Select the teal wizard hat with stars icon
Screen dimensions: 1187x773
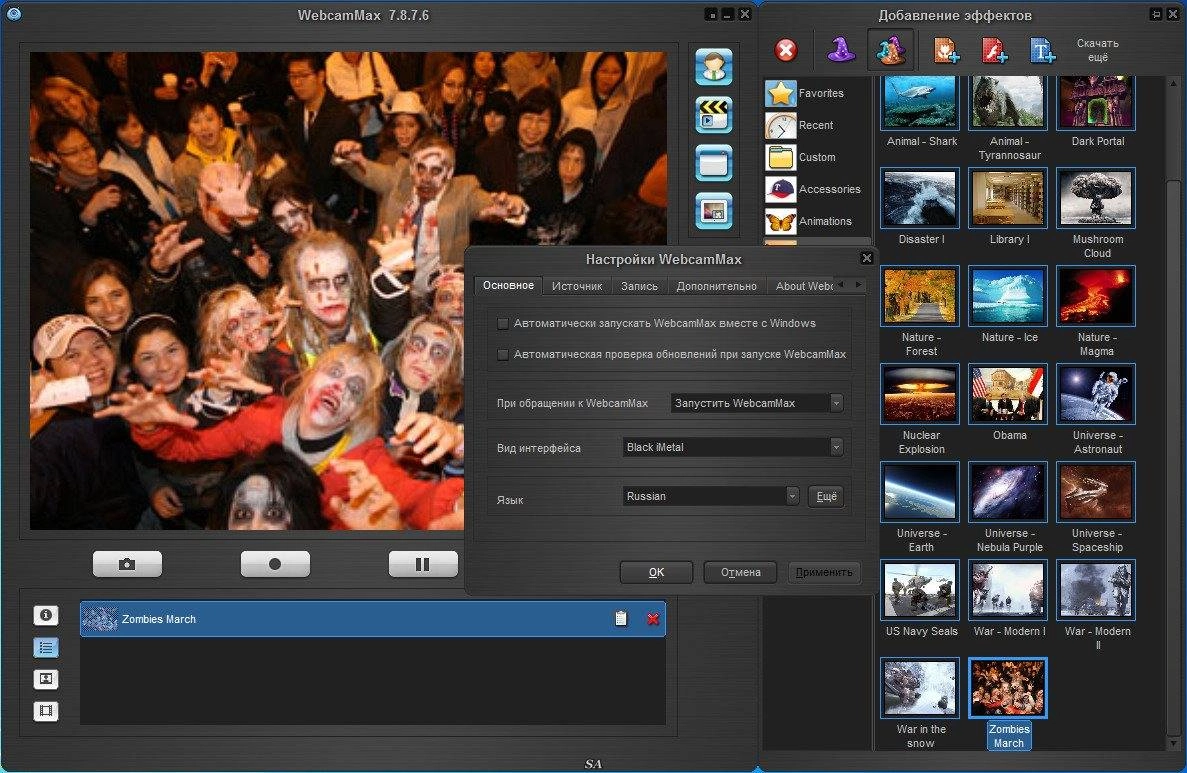pyautogui.click(x=891, y=50)
